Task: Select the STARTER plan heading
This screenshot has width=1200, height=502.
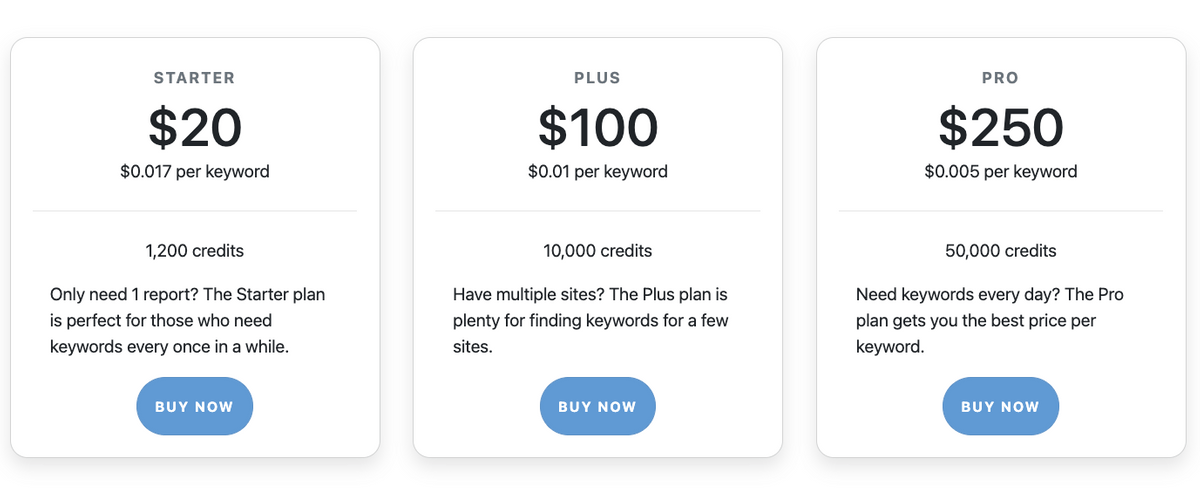Action: [194, 78]
